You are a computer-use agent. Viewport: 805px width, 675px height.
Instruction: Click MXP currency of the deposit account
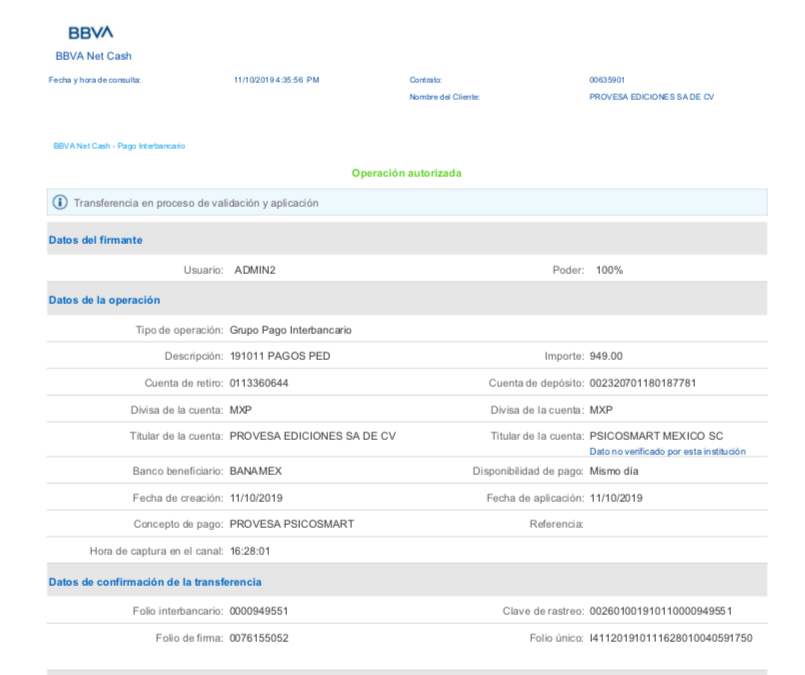(x=601, y=410)
